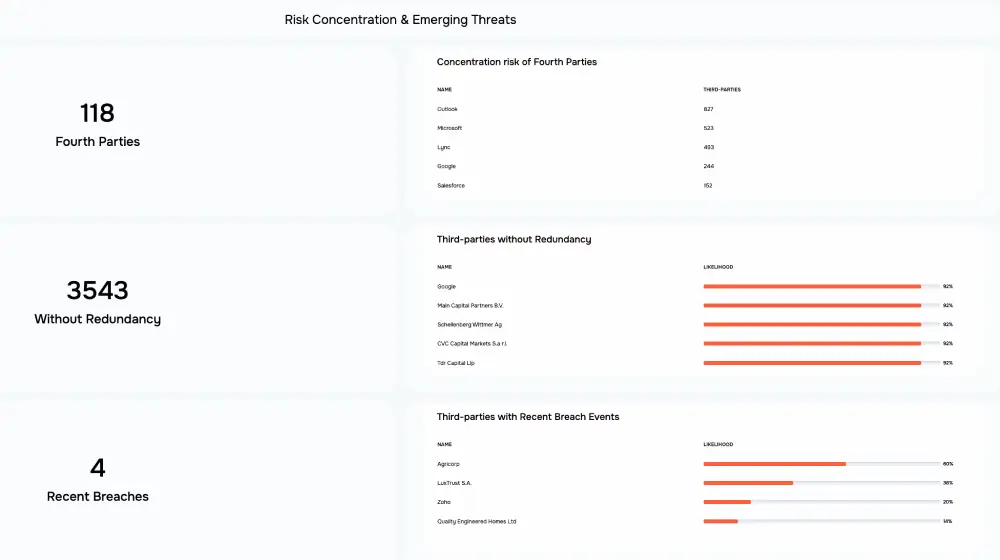Open the LuxTrust S.A. breach entry
The width and height of the screenshot is (1000, 560).
tap(454, 483)
